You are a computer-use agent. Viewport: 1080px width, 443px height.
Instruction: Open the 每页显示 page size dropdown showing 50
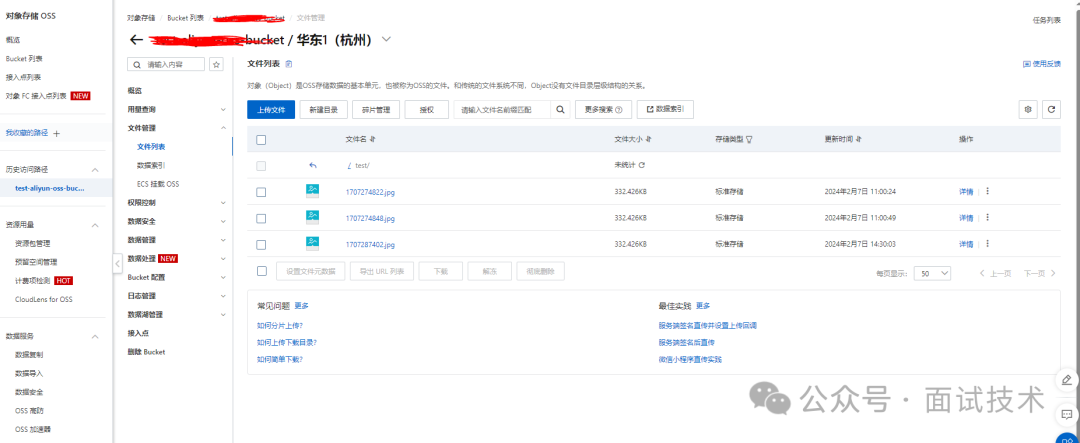point(932,273)
